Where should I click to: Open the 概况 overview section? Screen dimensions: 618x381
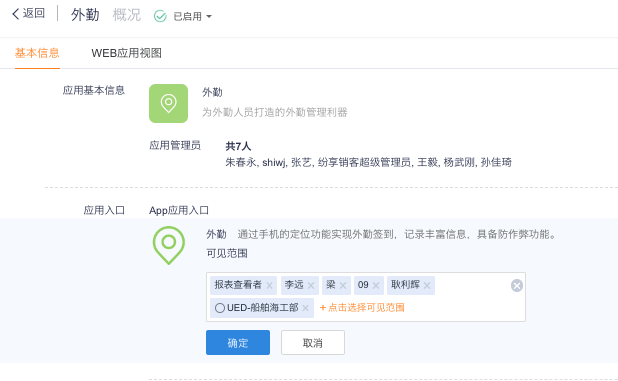pyautogui.click(x=127, y=15)
